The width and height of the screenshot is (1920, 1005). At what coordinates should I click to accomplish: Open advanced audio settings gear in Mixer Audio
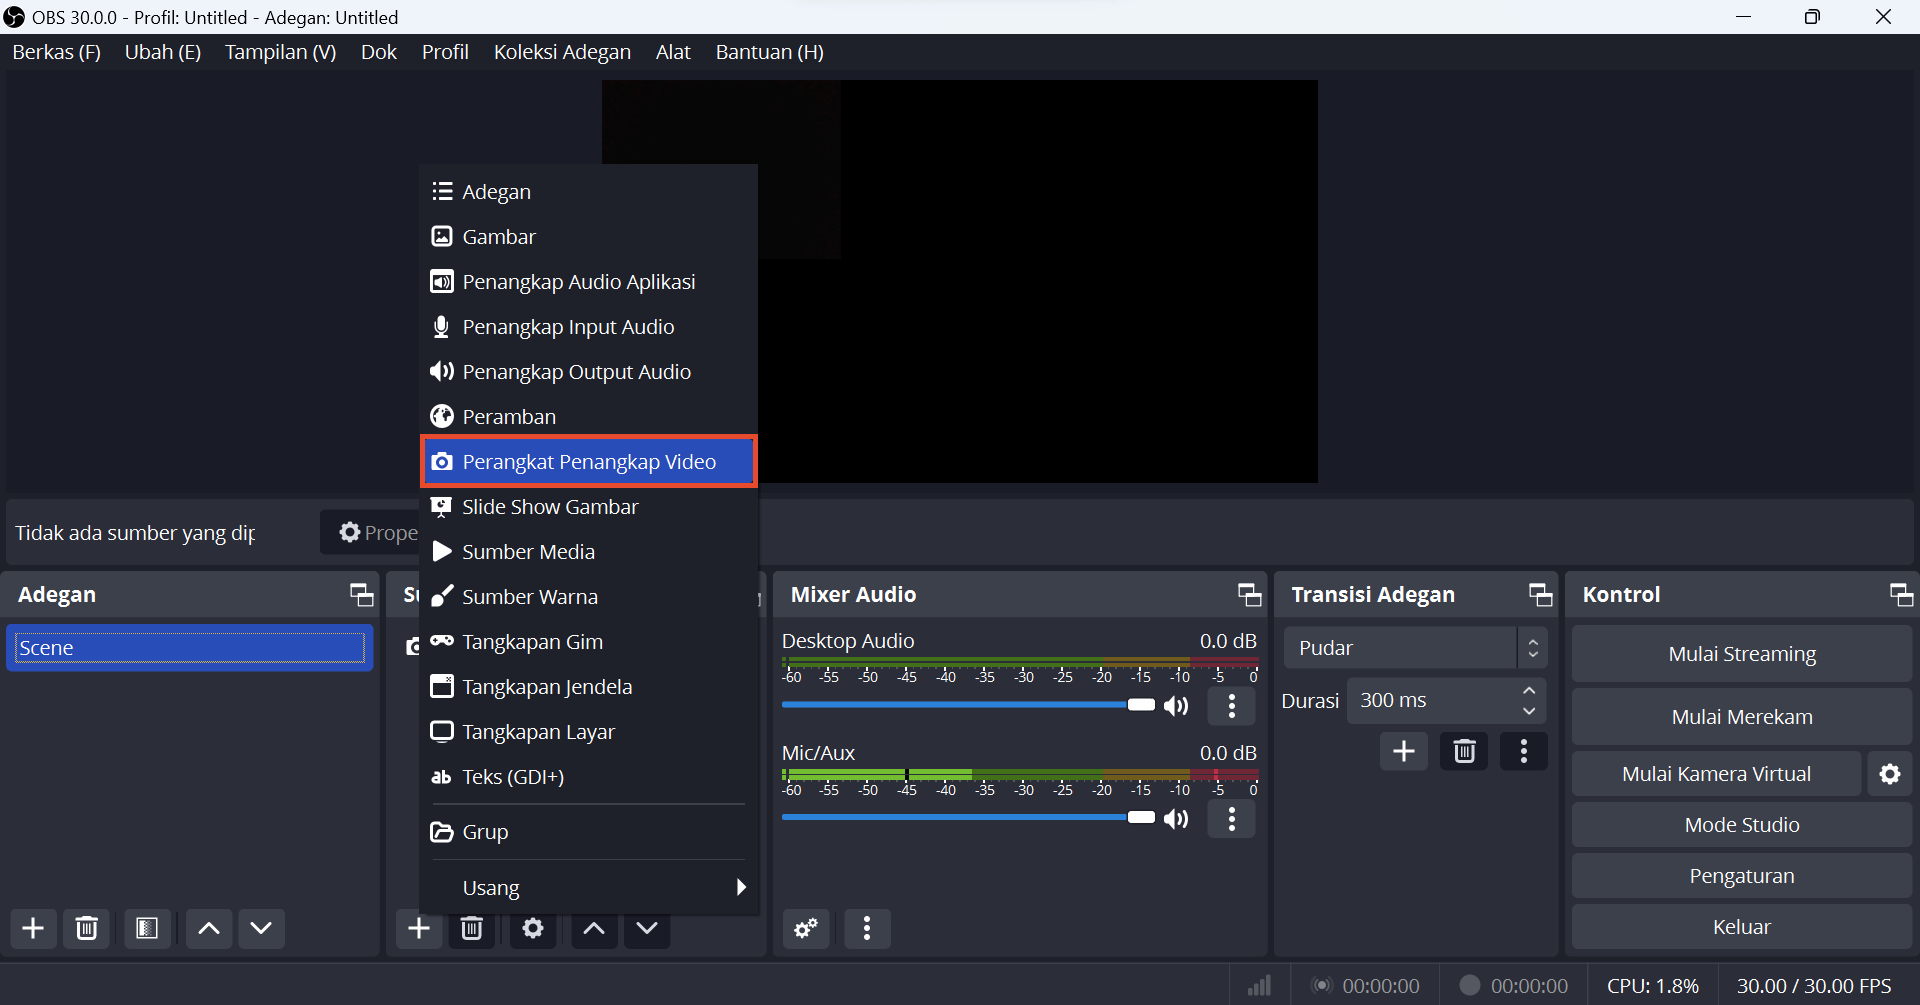(805, 928)
